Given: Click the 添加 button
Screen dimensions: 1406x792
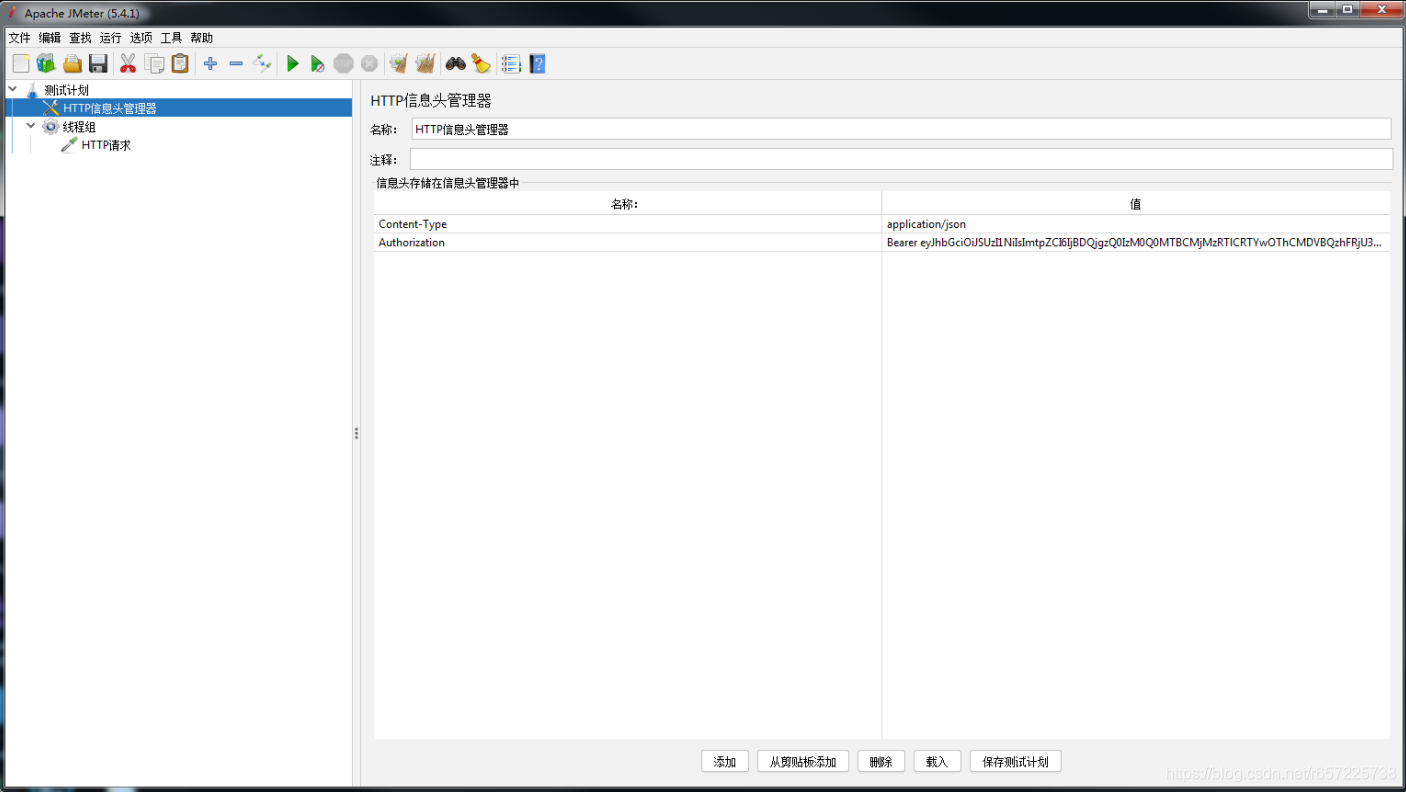Looking at the screenshot, I should [725, 762].
